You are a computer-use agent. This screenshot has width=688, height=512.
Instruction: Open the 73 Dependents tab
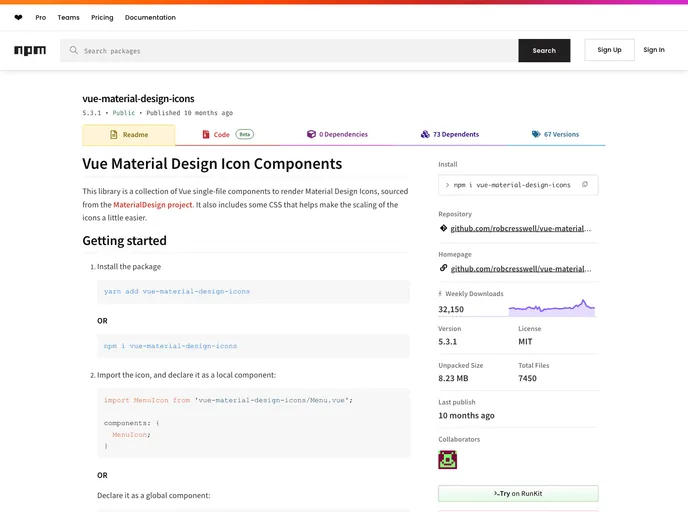pyautogui.click(x=449, y=134)
